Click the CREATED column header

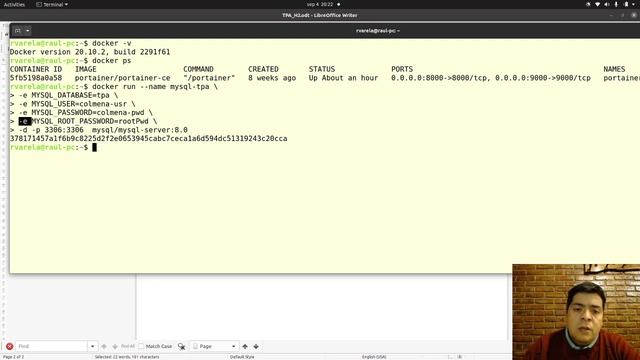(263, 69)
